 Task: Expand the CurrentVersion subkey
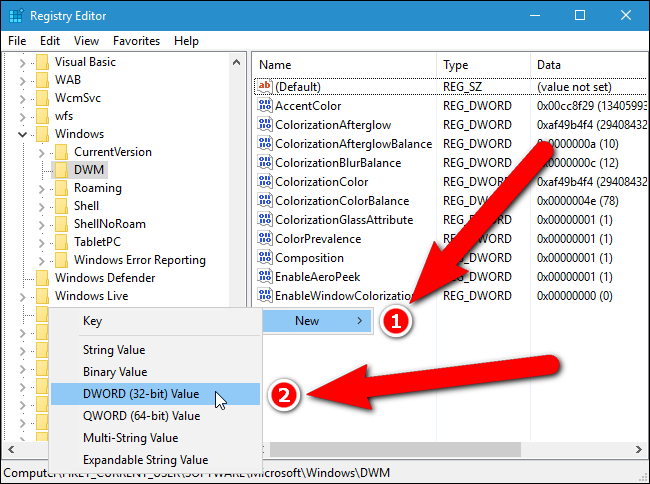pyautogui.click(x=41, y=153)
